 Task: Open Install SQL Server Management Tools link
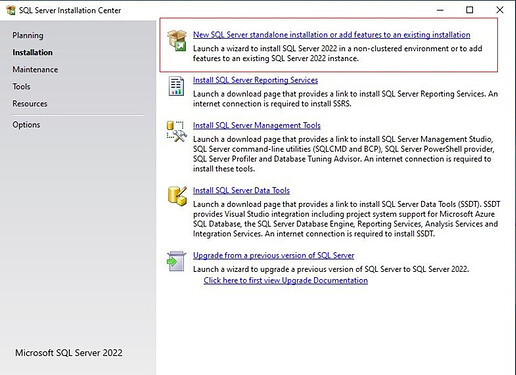coord(257,125)
